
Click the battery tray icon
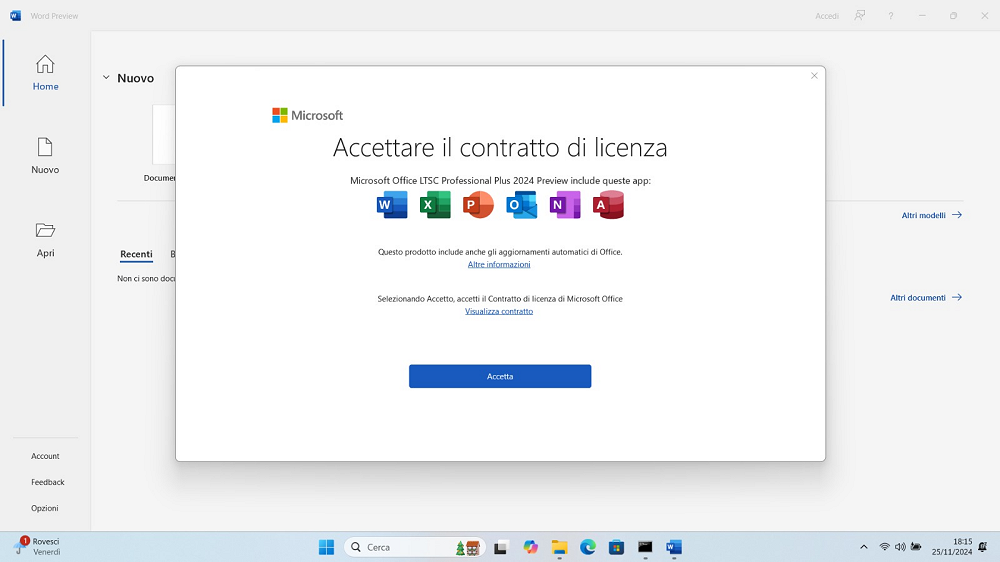click(x=916, y=547)
